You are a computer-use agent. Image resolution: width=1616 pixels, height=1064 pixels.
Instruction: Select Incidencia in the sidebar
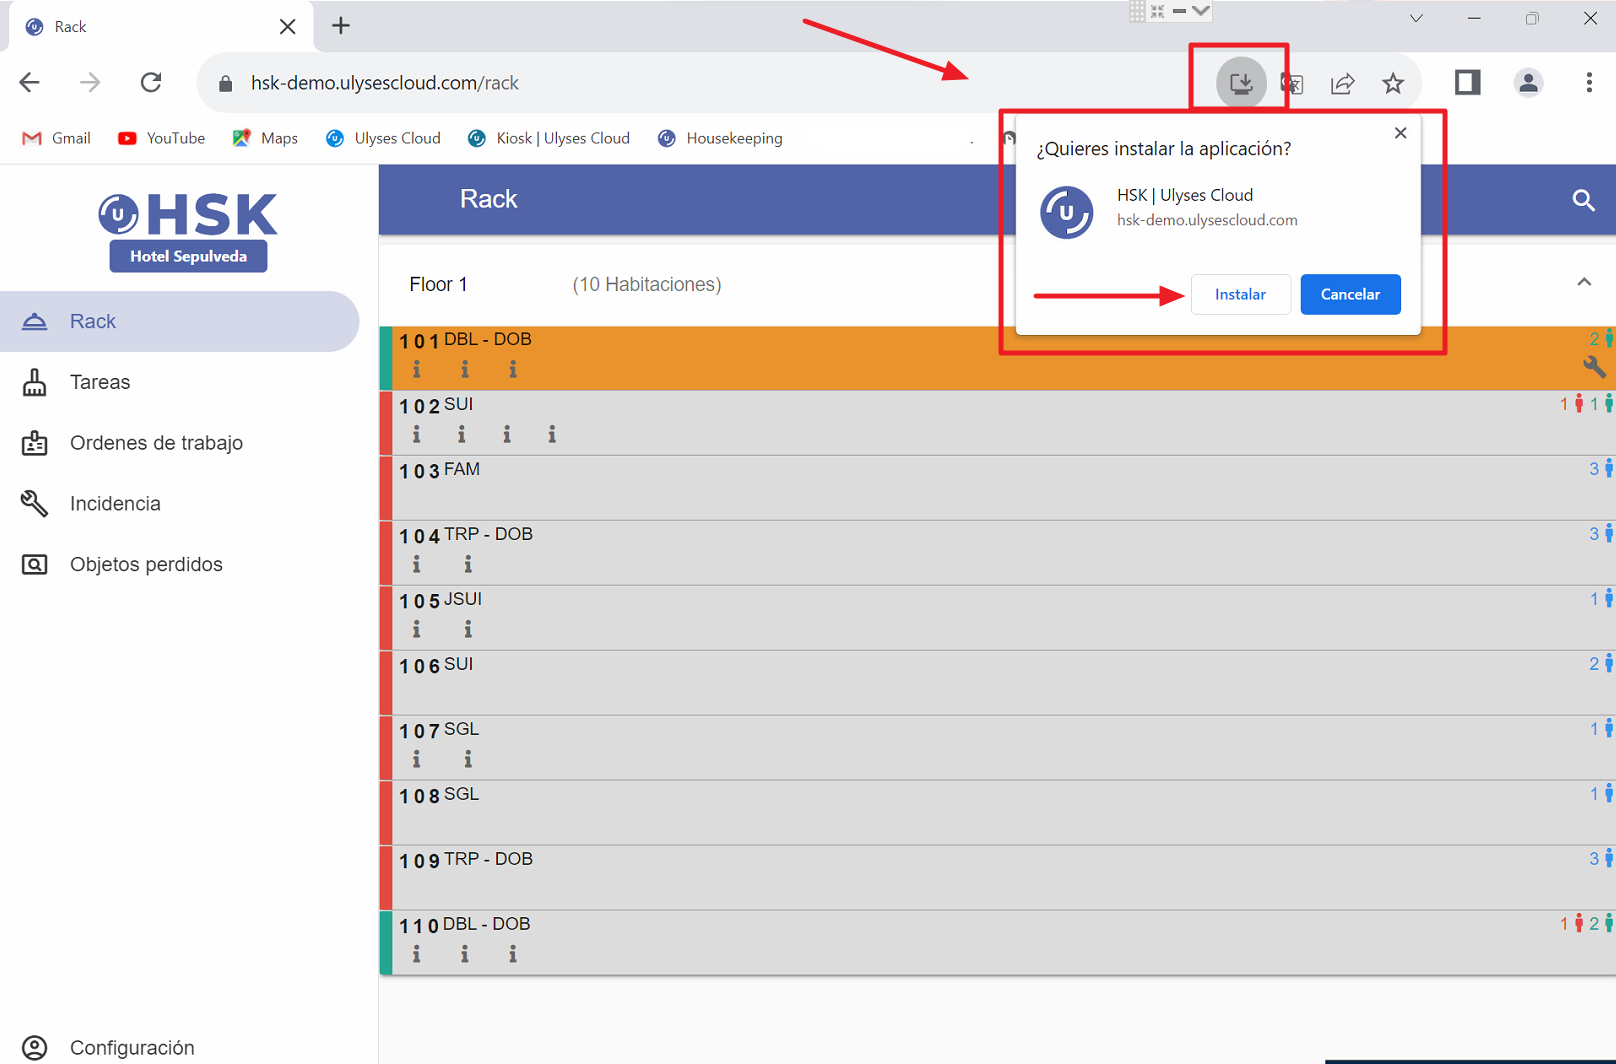pyautogui.click(x=115, y=504)
